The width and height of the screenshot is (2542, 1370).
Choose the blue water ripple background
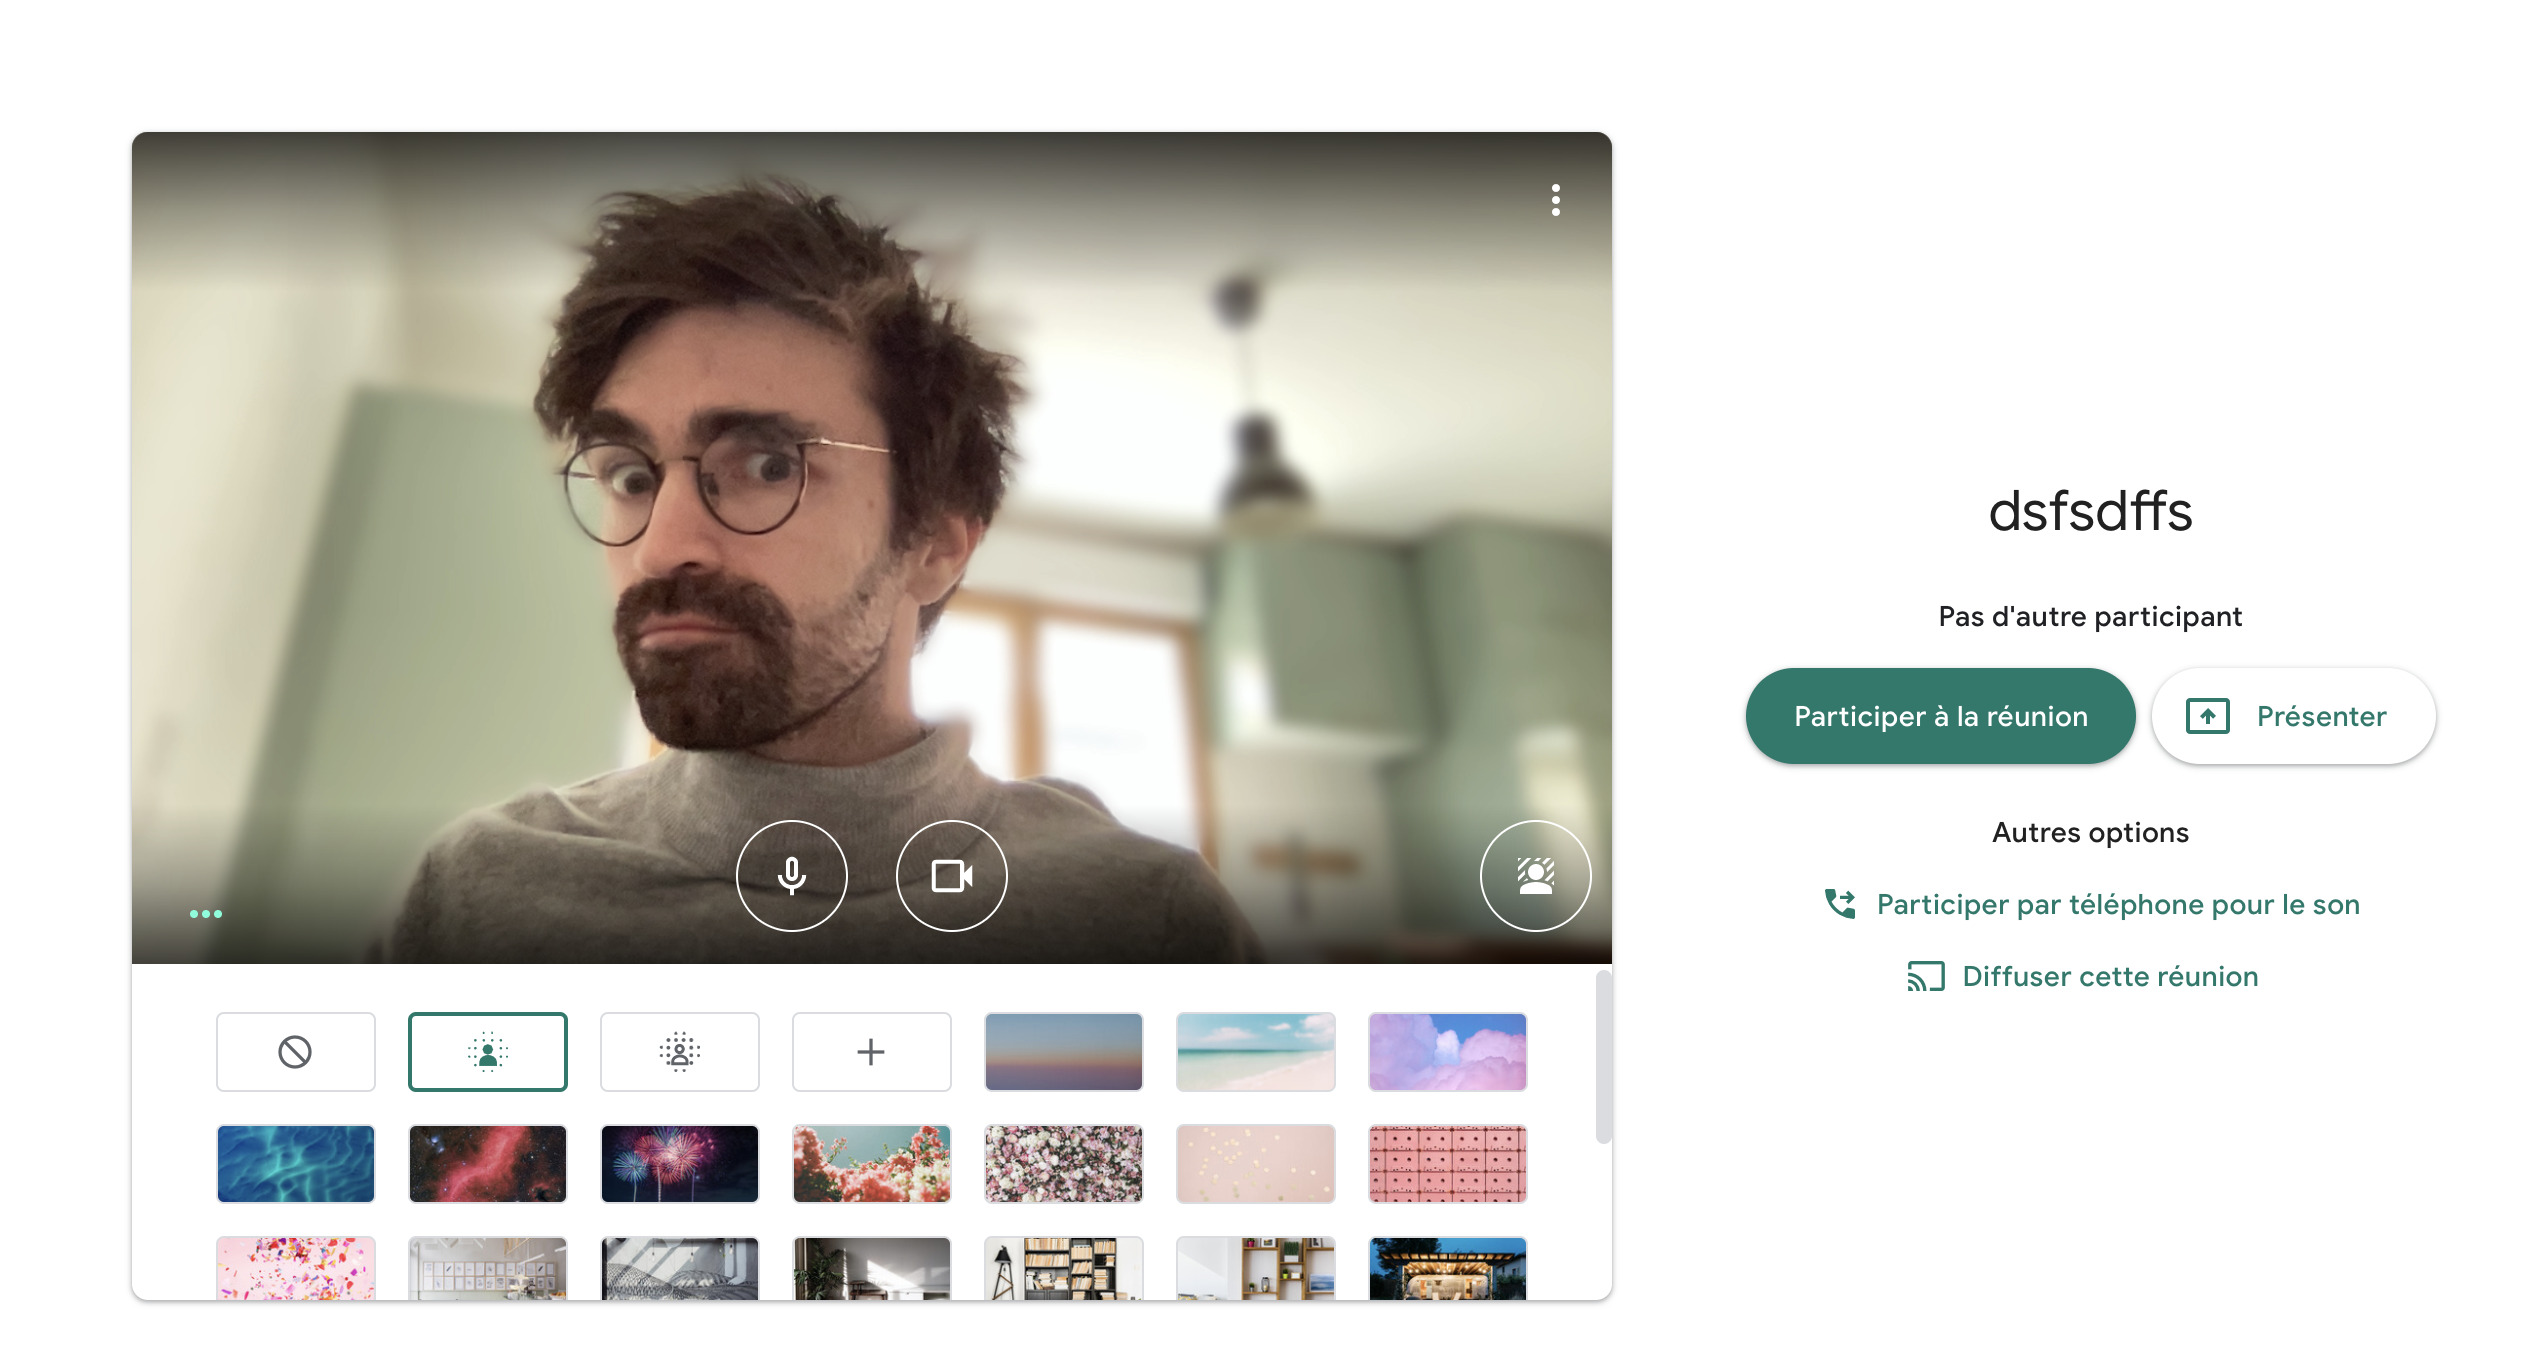(x=296, y=1164)
